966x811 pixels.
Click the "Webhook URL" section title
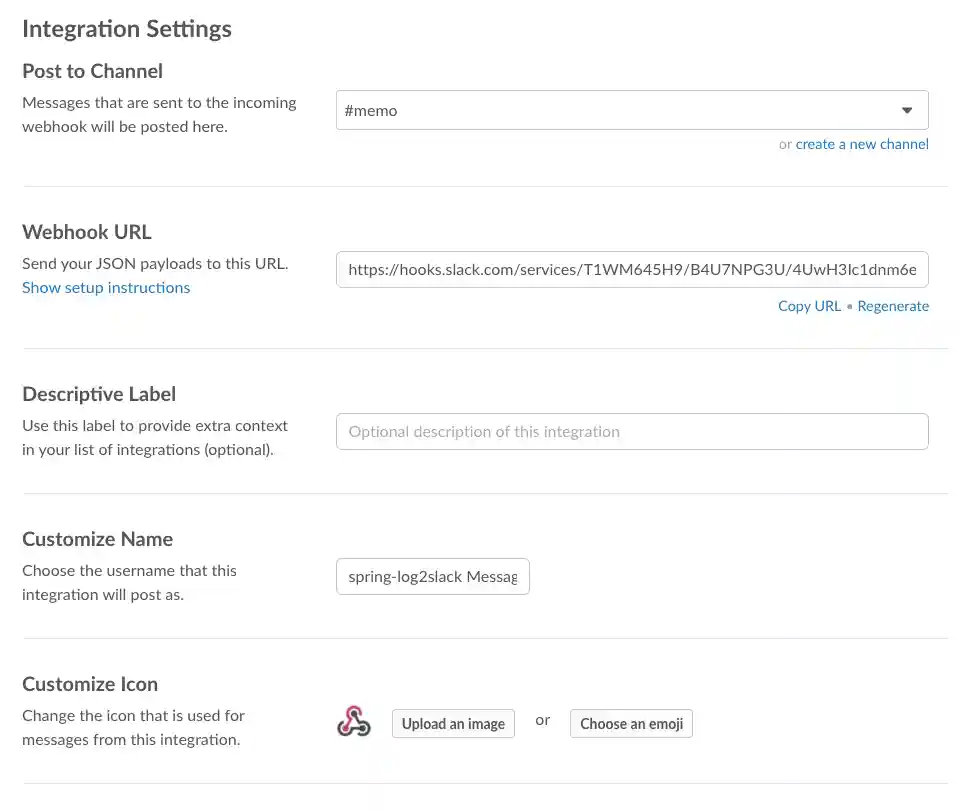pyautogui.click(x=86, y=232)
